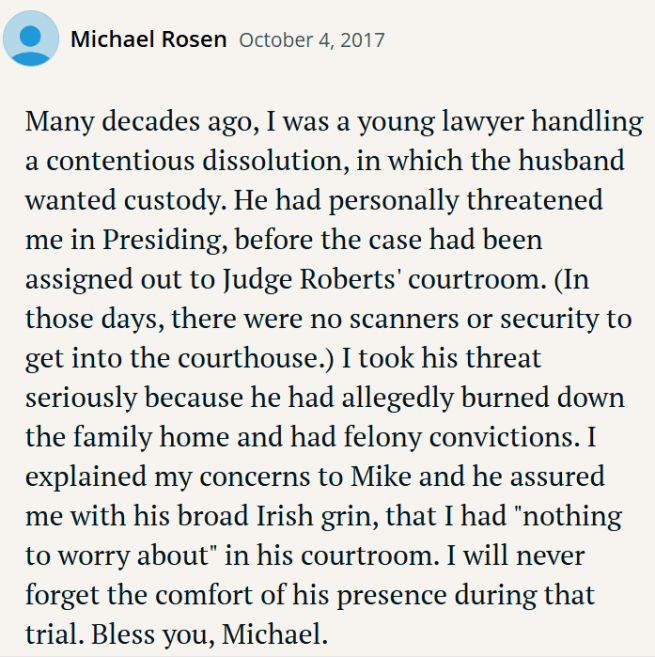Click the words "contentious dissolution" in the comment
This screenshot has height=657, width=655.
197,161
